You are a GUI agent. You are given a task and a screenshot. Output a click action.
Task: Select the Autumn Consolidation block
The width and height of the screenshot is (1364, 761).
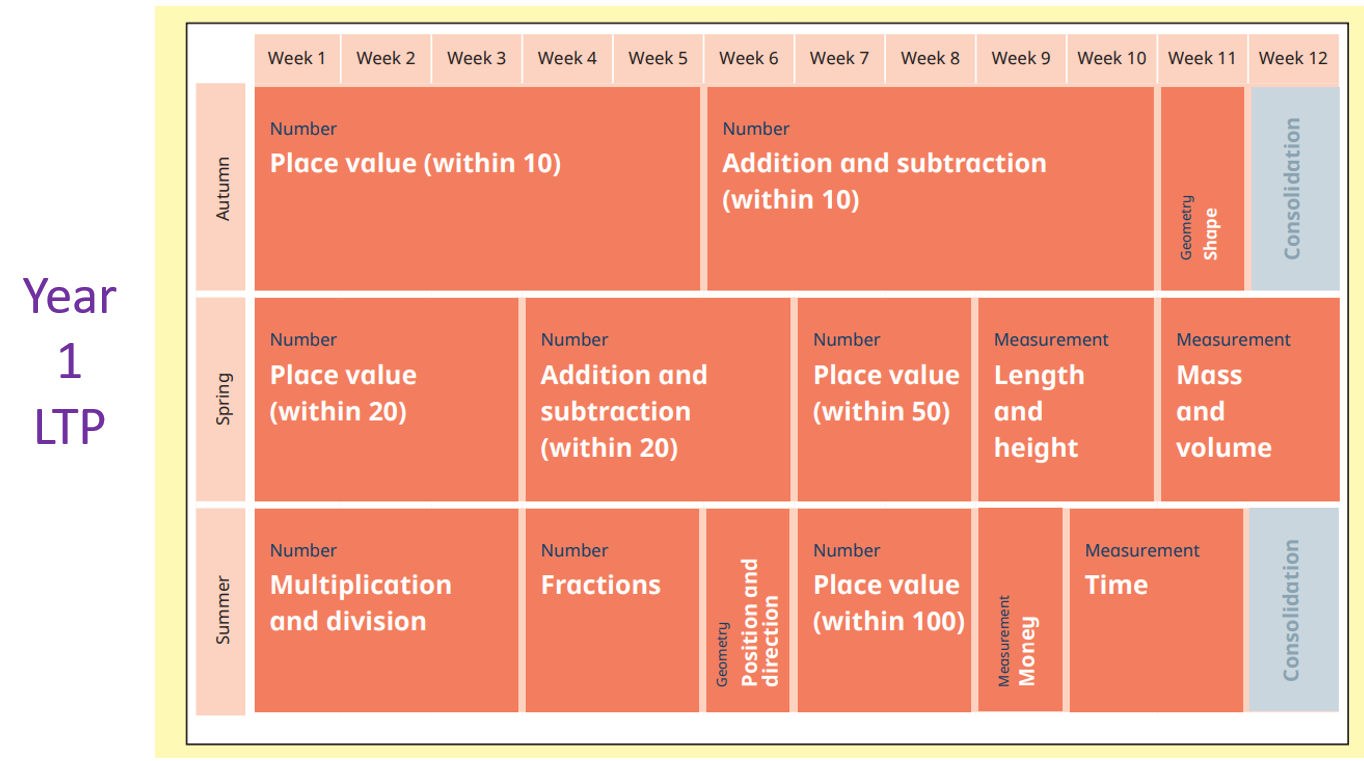1294,188
